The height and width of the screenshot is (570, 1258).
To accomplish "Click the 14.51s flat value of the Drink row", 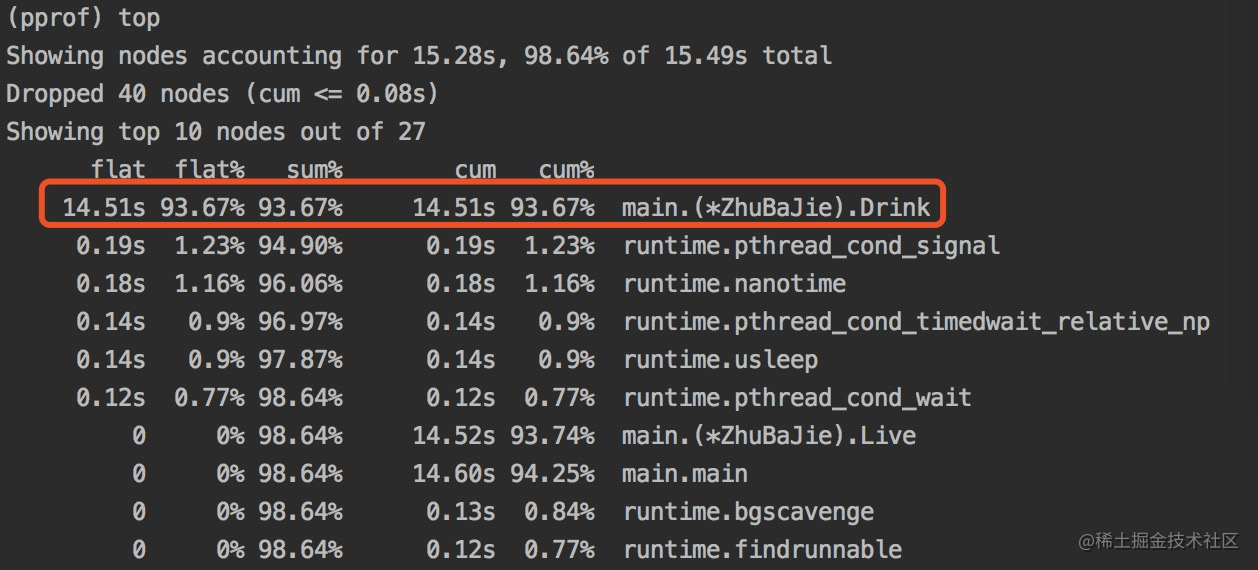I will (x=104, y=208).
